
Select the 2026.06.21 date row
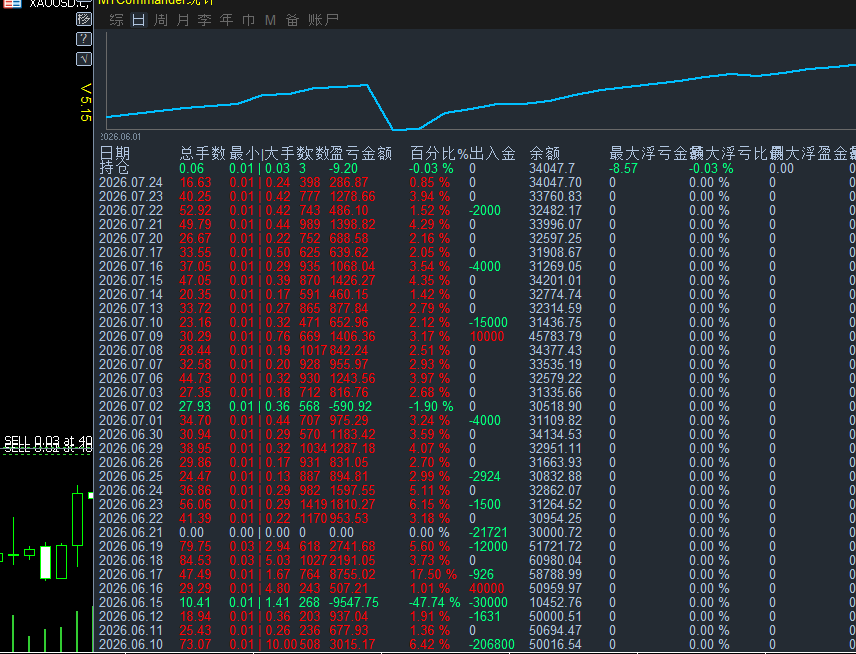coord(131,533)
